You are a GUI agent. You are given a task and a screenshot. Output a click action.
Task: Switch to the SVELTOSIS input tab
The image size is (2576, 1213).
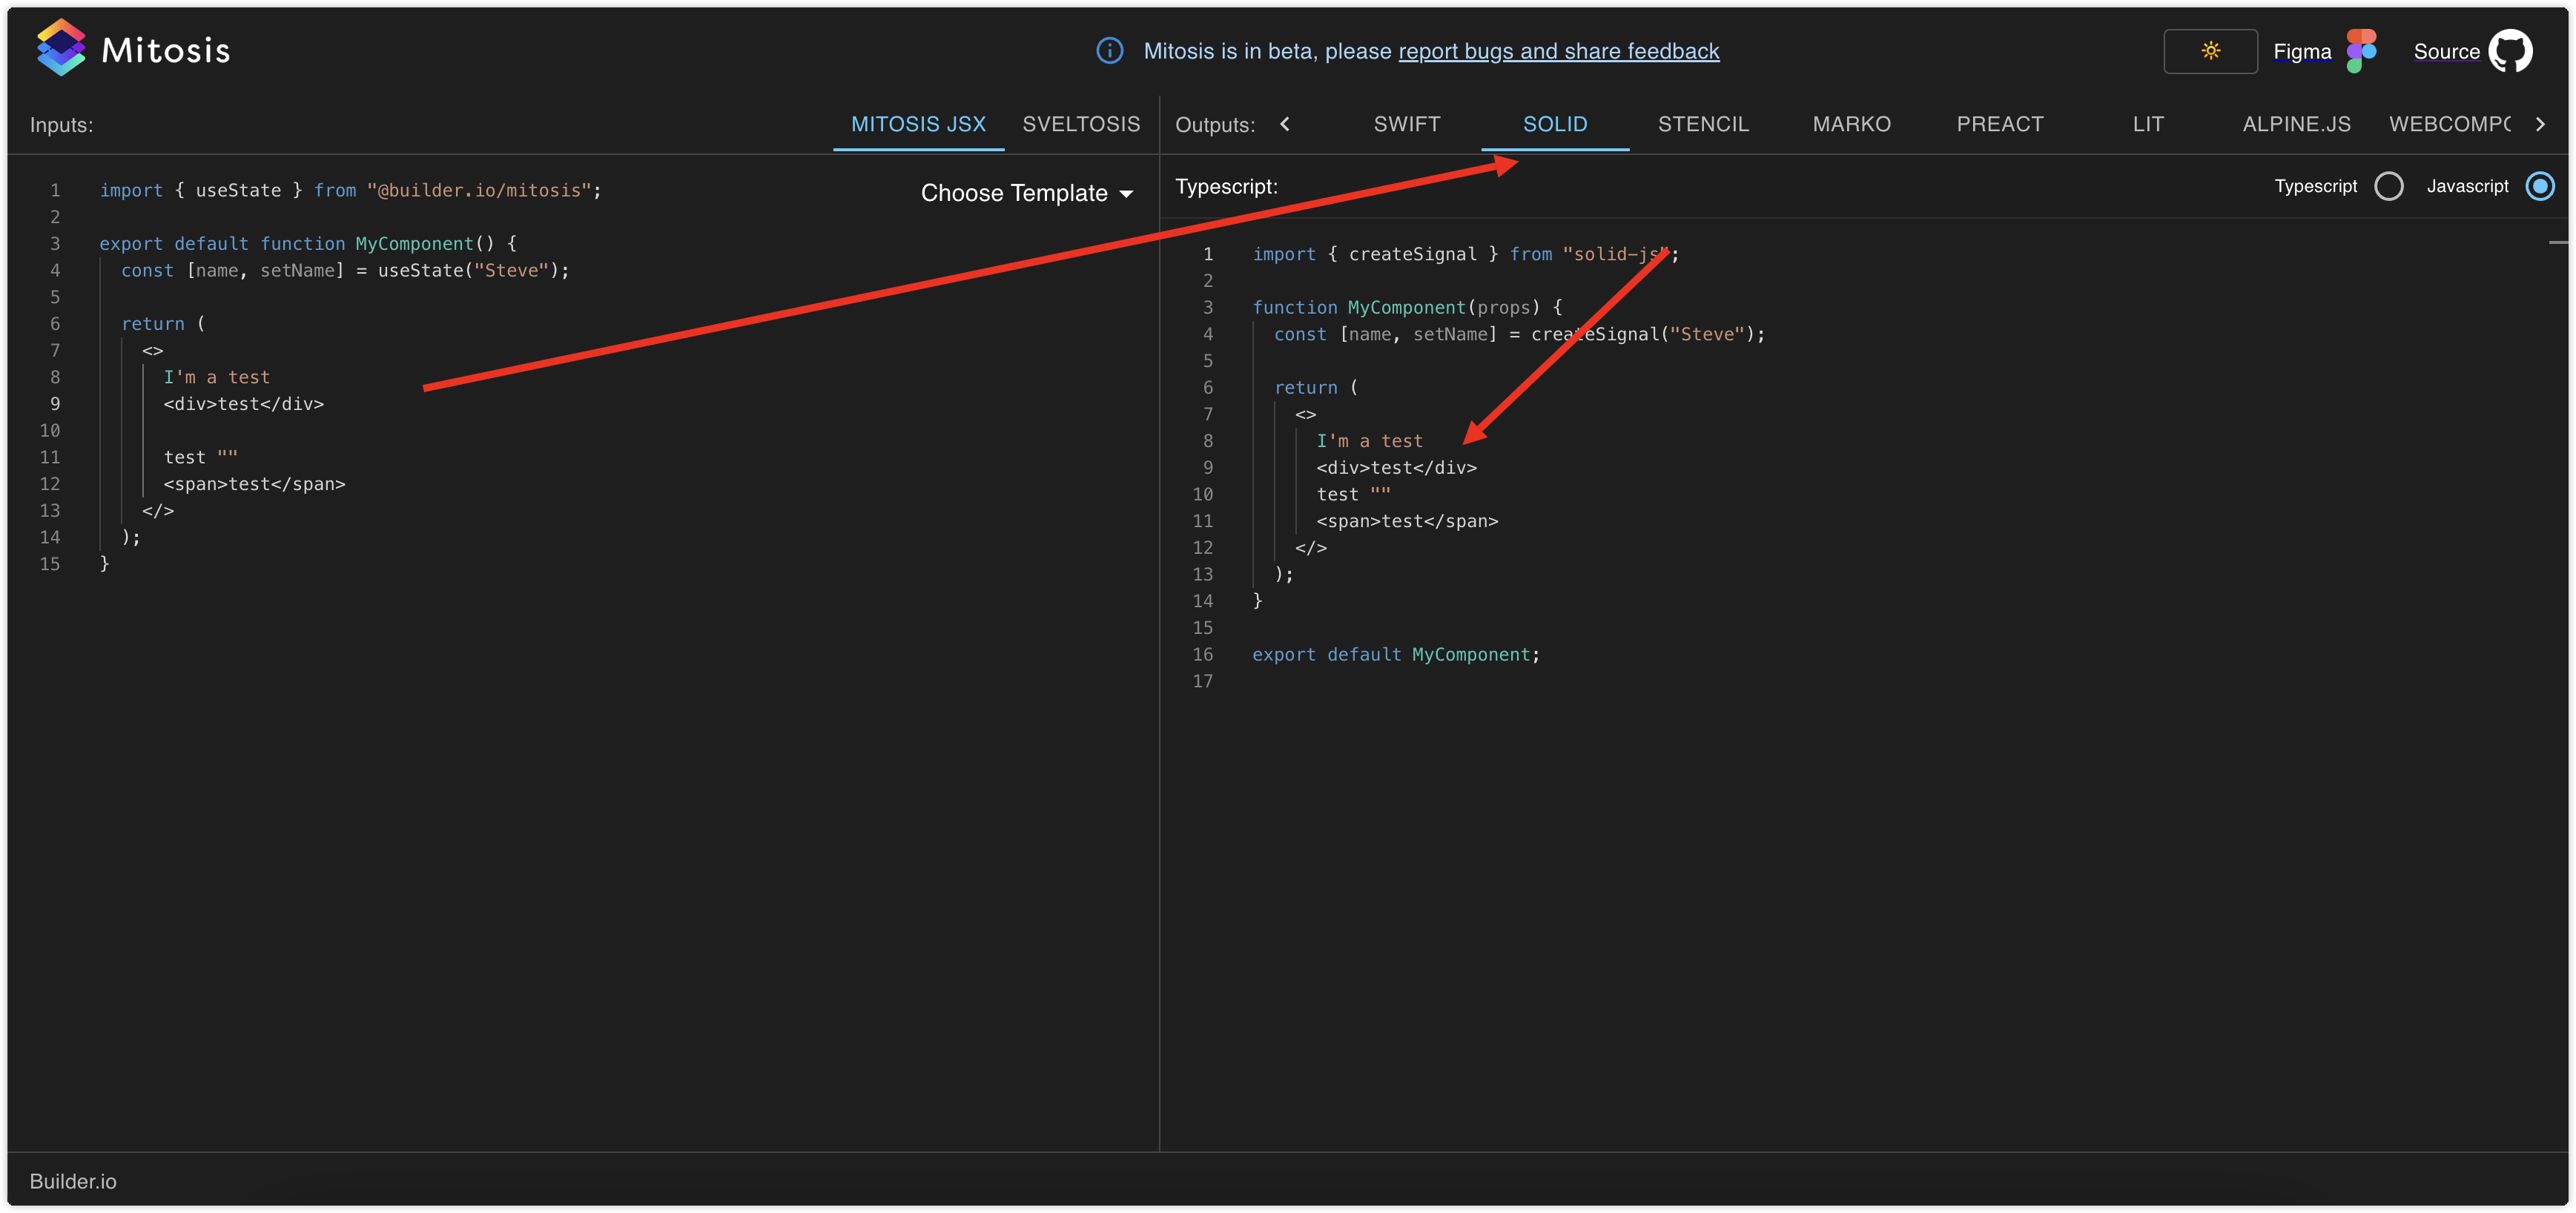point(1081,124)
